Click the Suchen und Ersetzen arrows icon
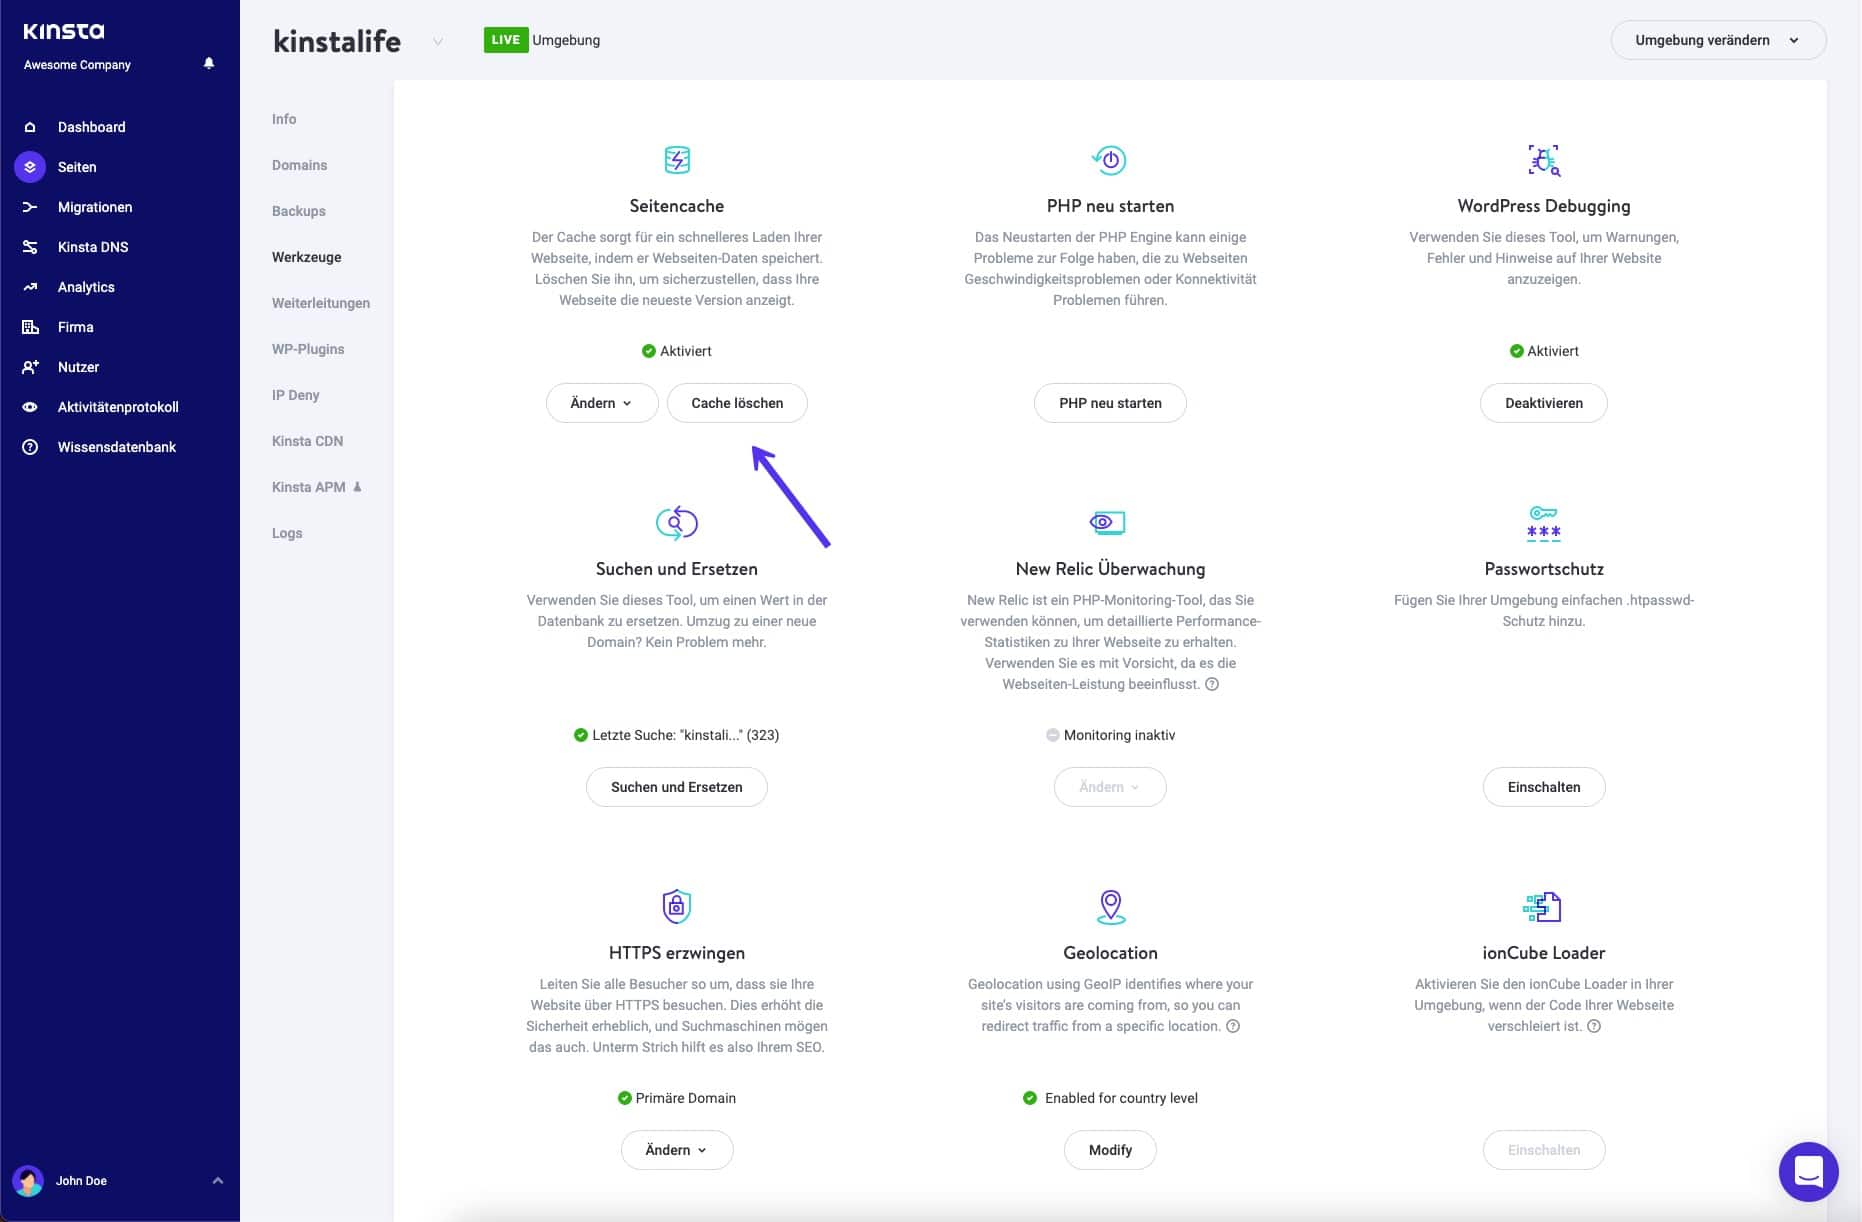This screenshot has width=1862, height=1222. pos(676,522)
